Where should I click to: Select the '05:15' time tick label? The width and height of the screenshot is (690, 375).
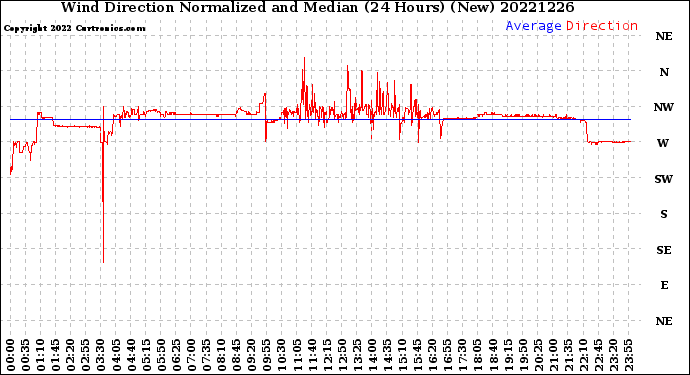tap(146, 355)
